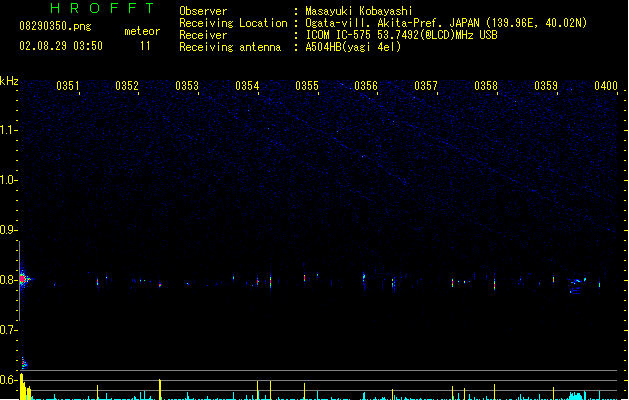Click the 0358 time axis label
This screenshot has height=400, width=629.
click(486, 86)
